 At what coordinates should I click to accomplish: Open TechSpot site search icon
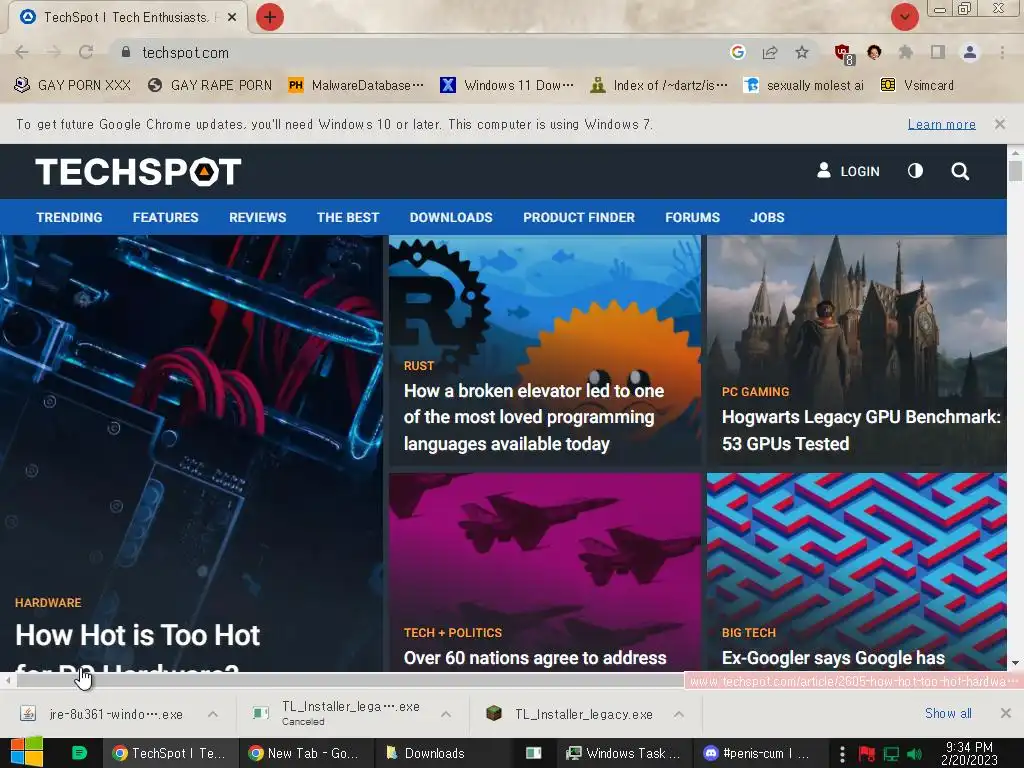pos(960,171)
